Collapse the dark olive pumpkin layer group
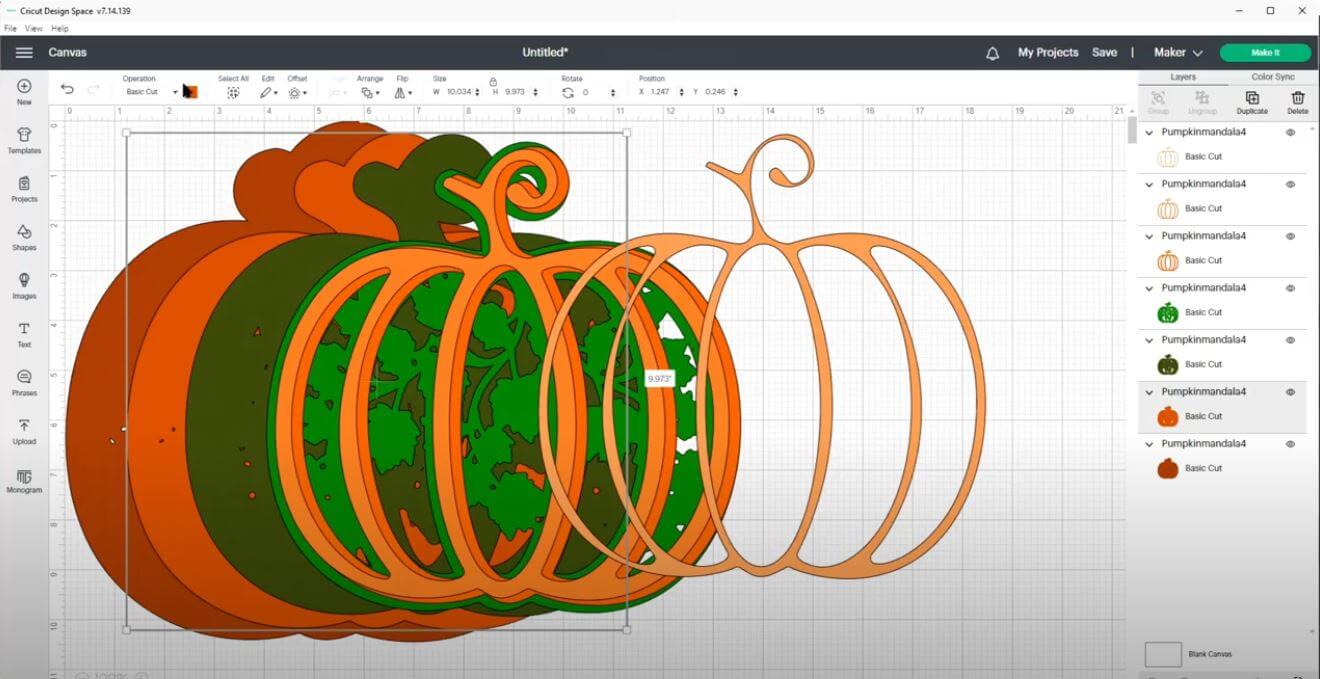 1149,340
